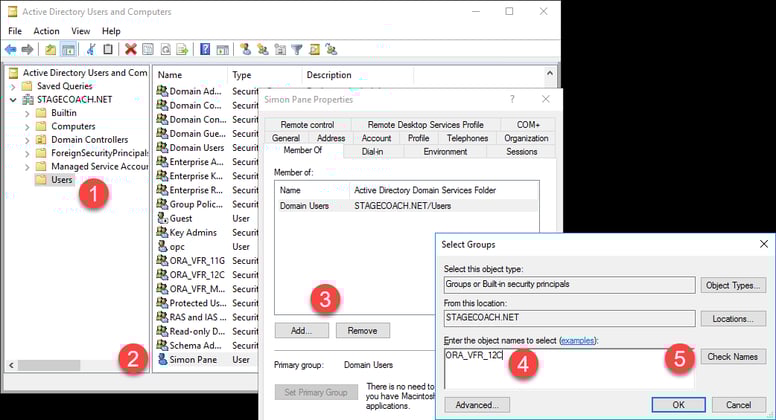This screenshot has width=776, height=420.
Task: Select the Users folder in tree
Action: pyautogui.click(x=61, y=180)
